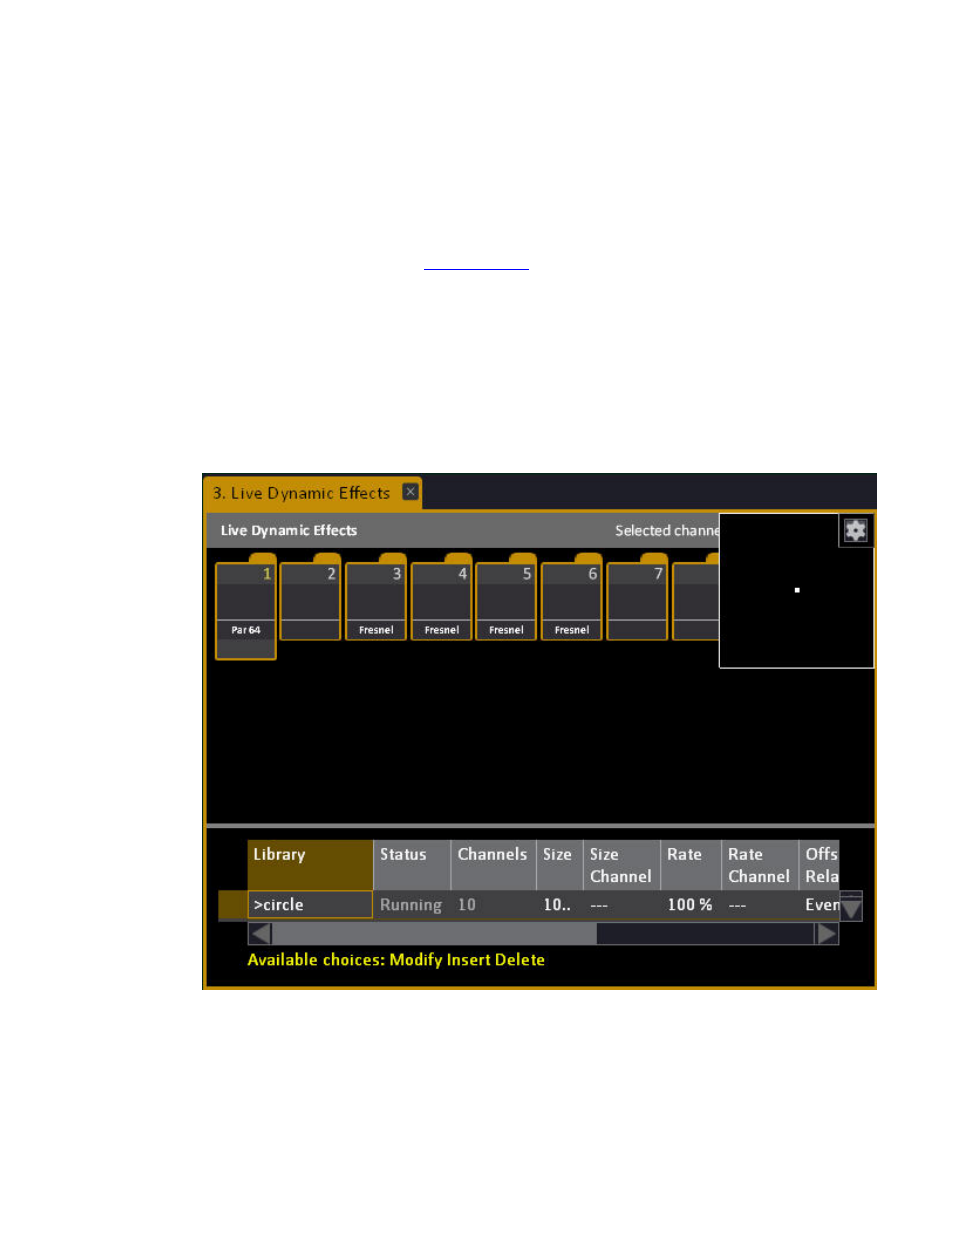This screenshot has height=1235, width=954.
Task: Click the row selector beside >circle
Action: (x=232, y=905)
